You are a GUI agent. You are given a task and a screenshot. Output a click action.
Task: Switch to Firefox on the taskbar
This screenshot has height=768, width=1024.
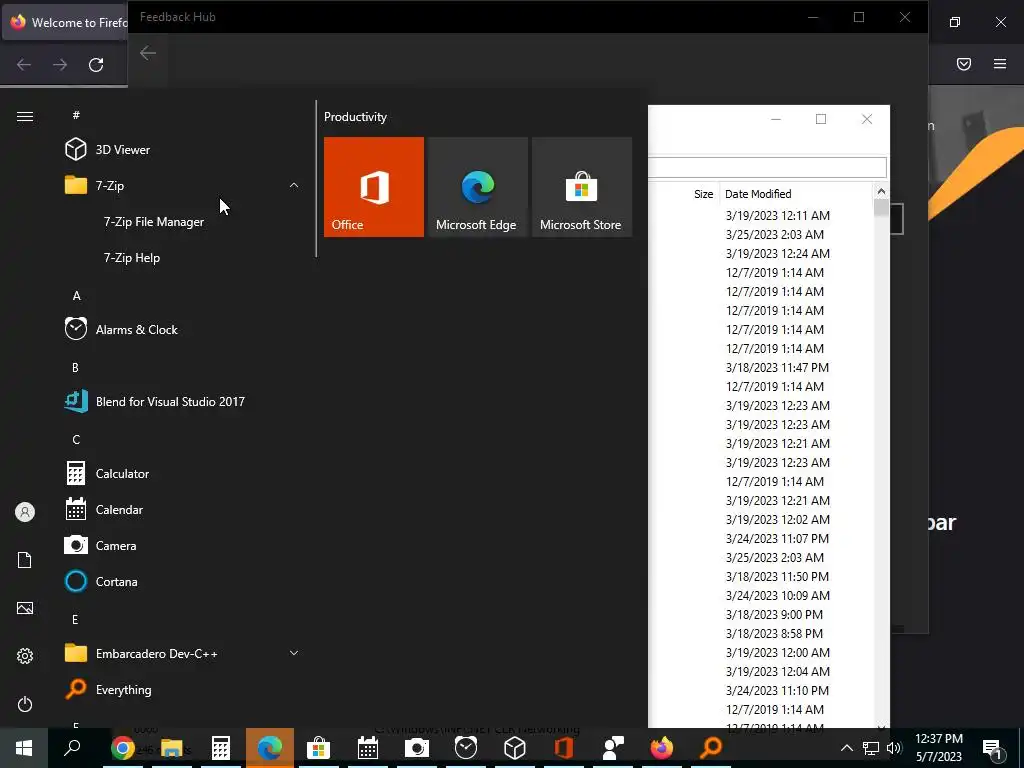coord(662,747)
